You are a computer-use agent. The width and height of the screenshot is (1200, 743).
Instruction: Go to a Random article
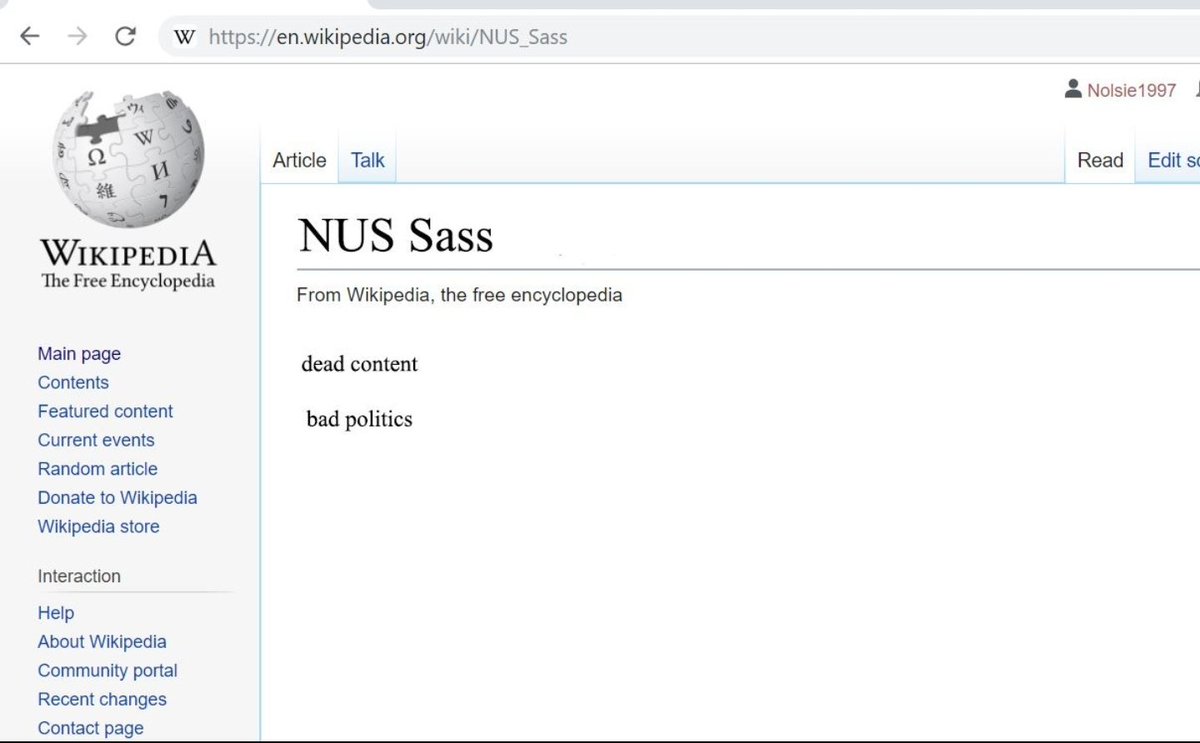(97, 468)
